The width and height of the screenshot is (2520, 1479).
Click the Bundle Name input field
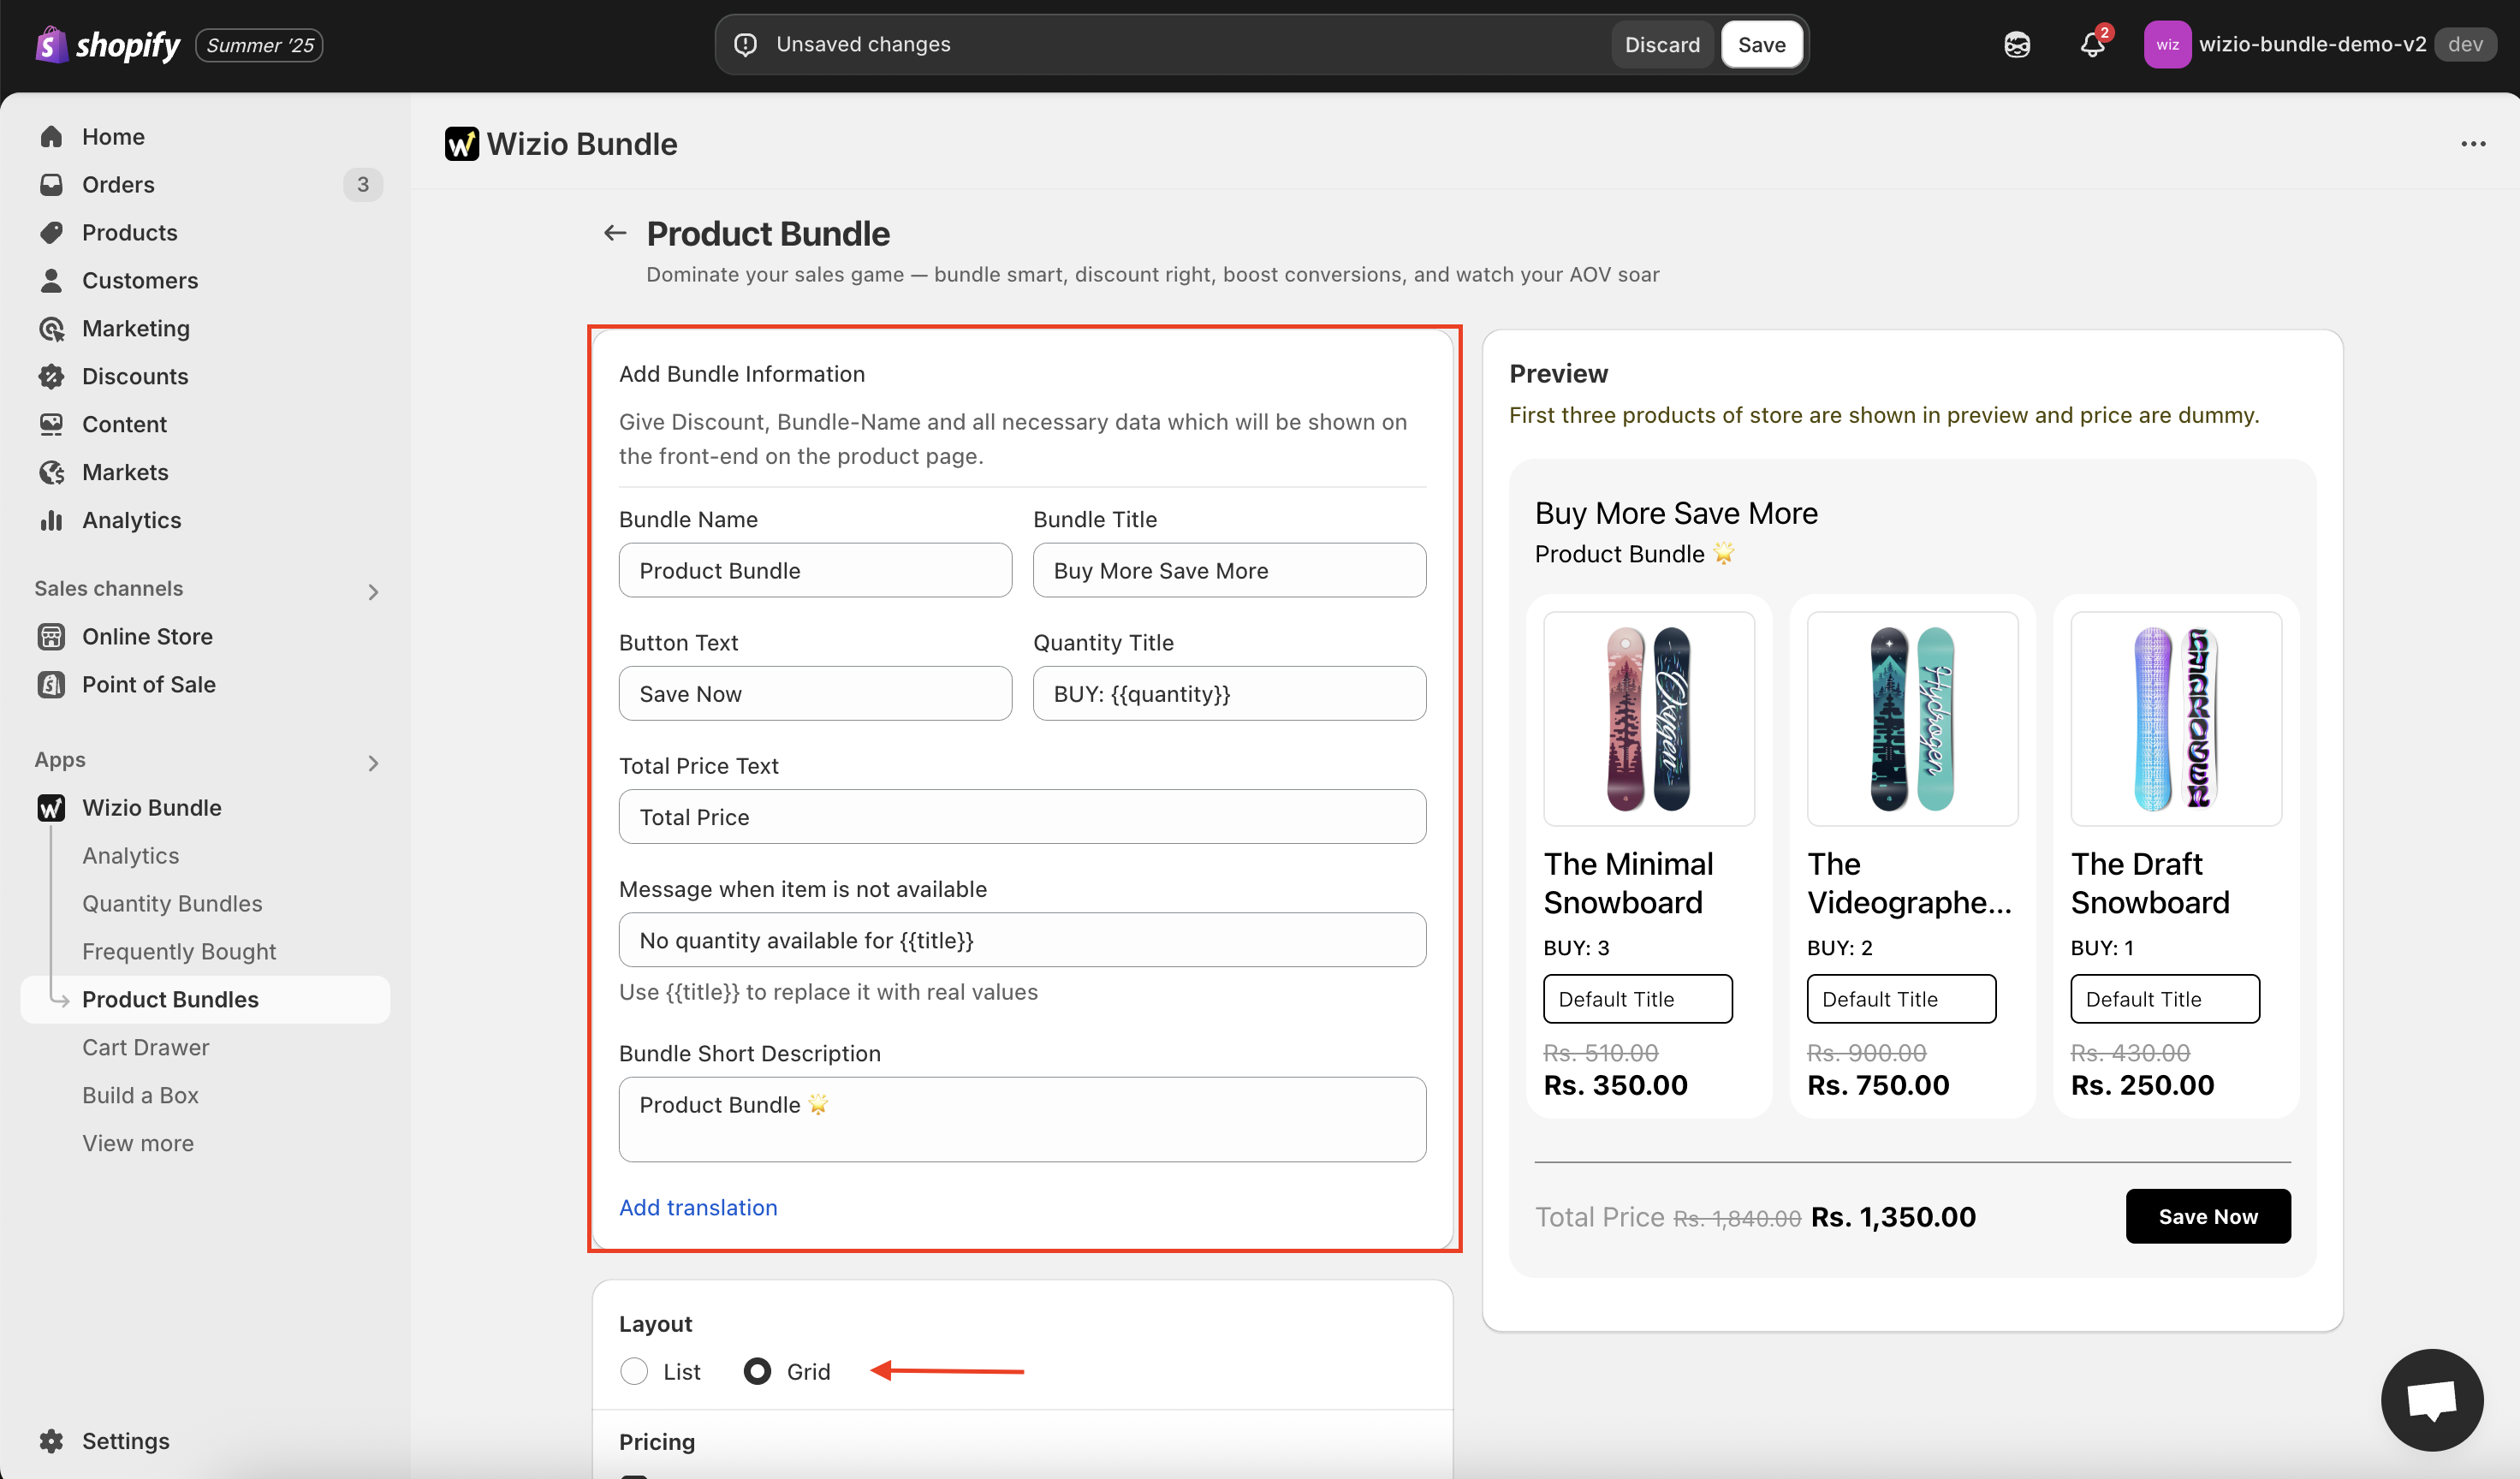coord(815,570)
